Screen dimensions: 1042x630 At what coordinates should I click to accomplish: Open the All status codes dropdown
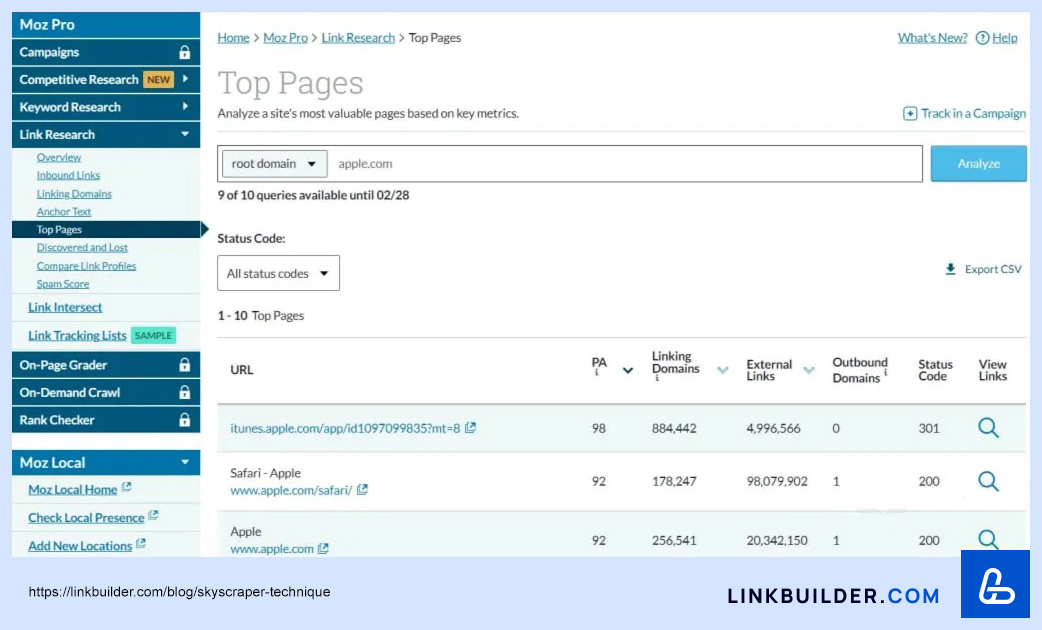click(x=278, y=273)
